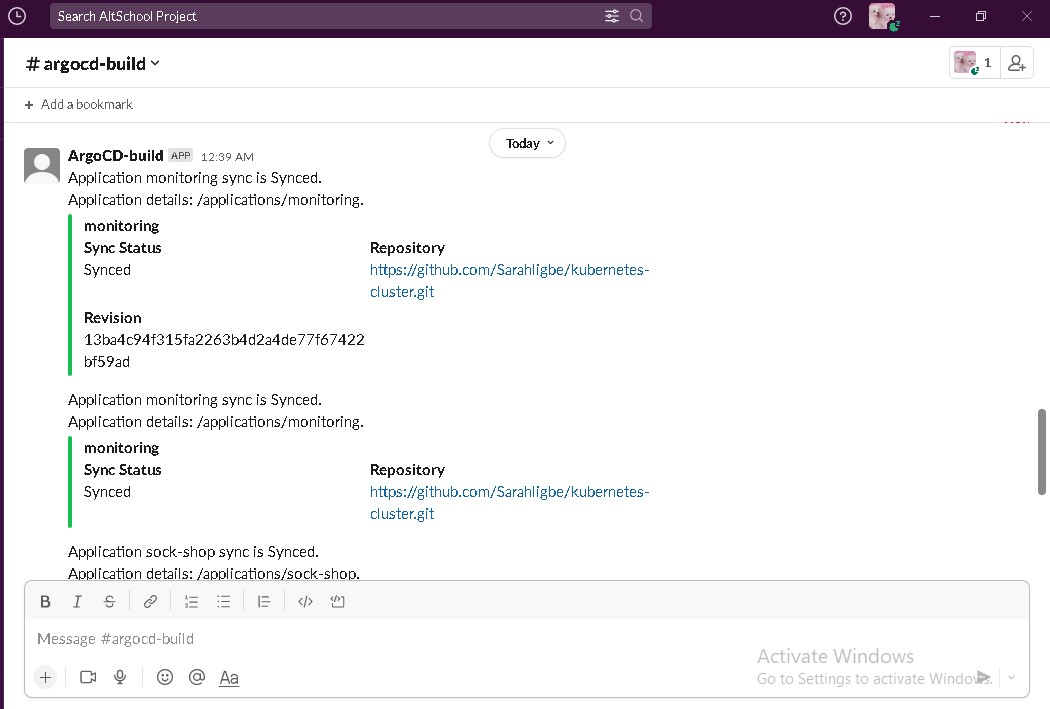The width and height of the screenshot is (1050, 709).
Task: Open the user profile avatar in title bar
Action: pos(883,16)
